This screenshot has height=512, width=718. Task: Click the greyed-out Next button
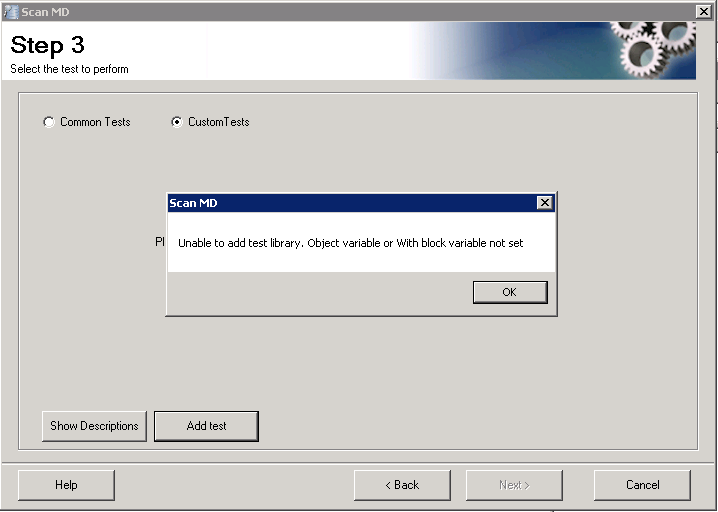point(514,485)
